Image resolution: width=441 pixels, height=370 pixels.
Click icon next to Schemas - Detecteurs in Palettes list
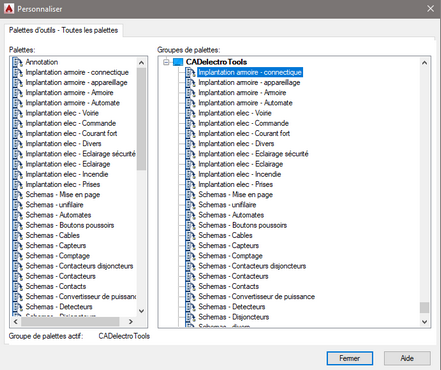tap(17, 307)
